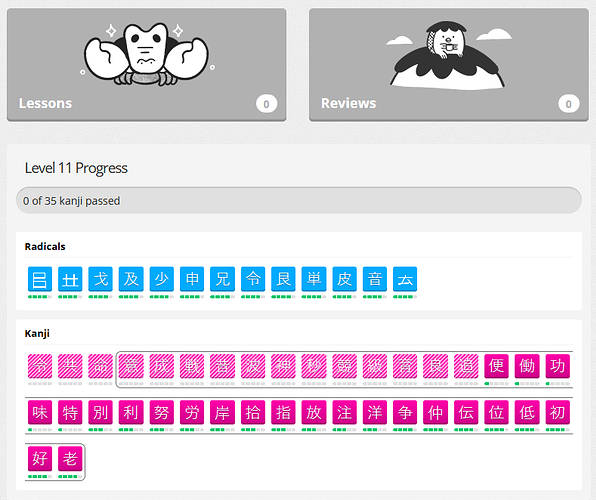Select the 音 radical tile
The width and height of the screenshot is (596, 500).
pyautogui.click(x=375, y=279)
